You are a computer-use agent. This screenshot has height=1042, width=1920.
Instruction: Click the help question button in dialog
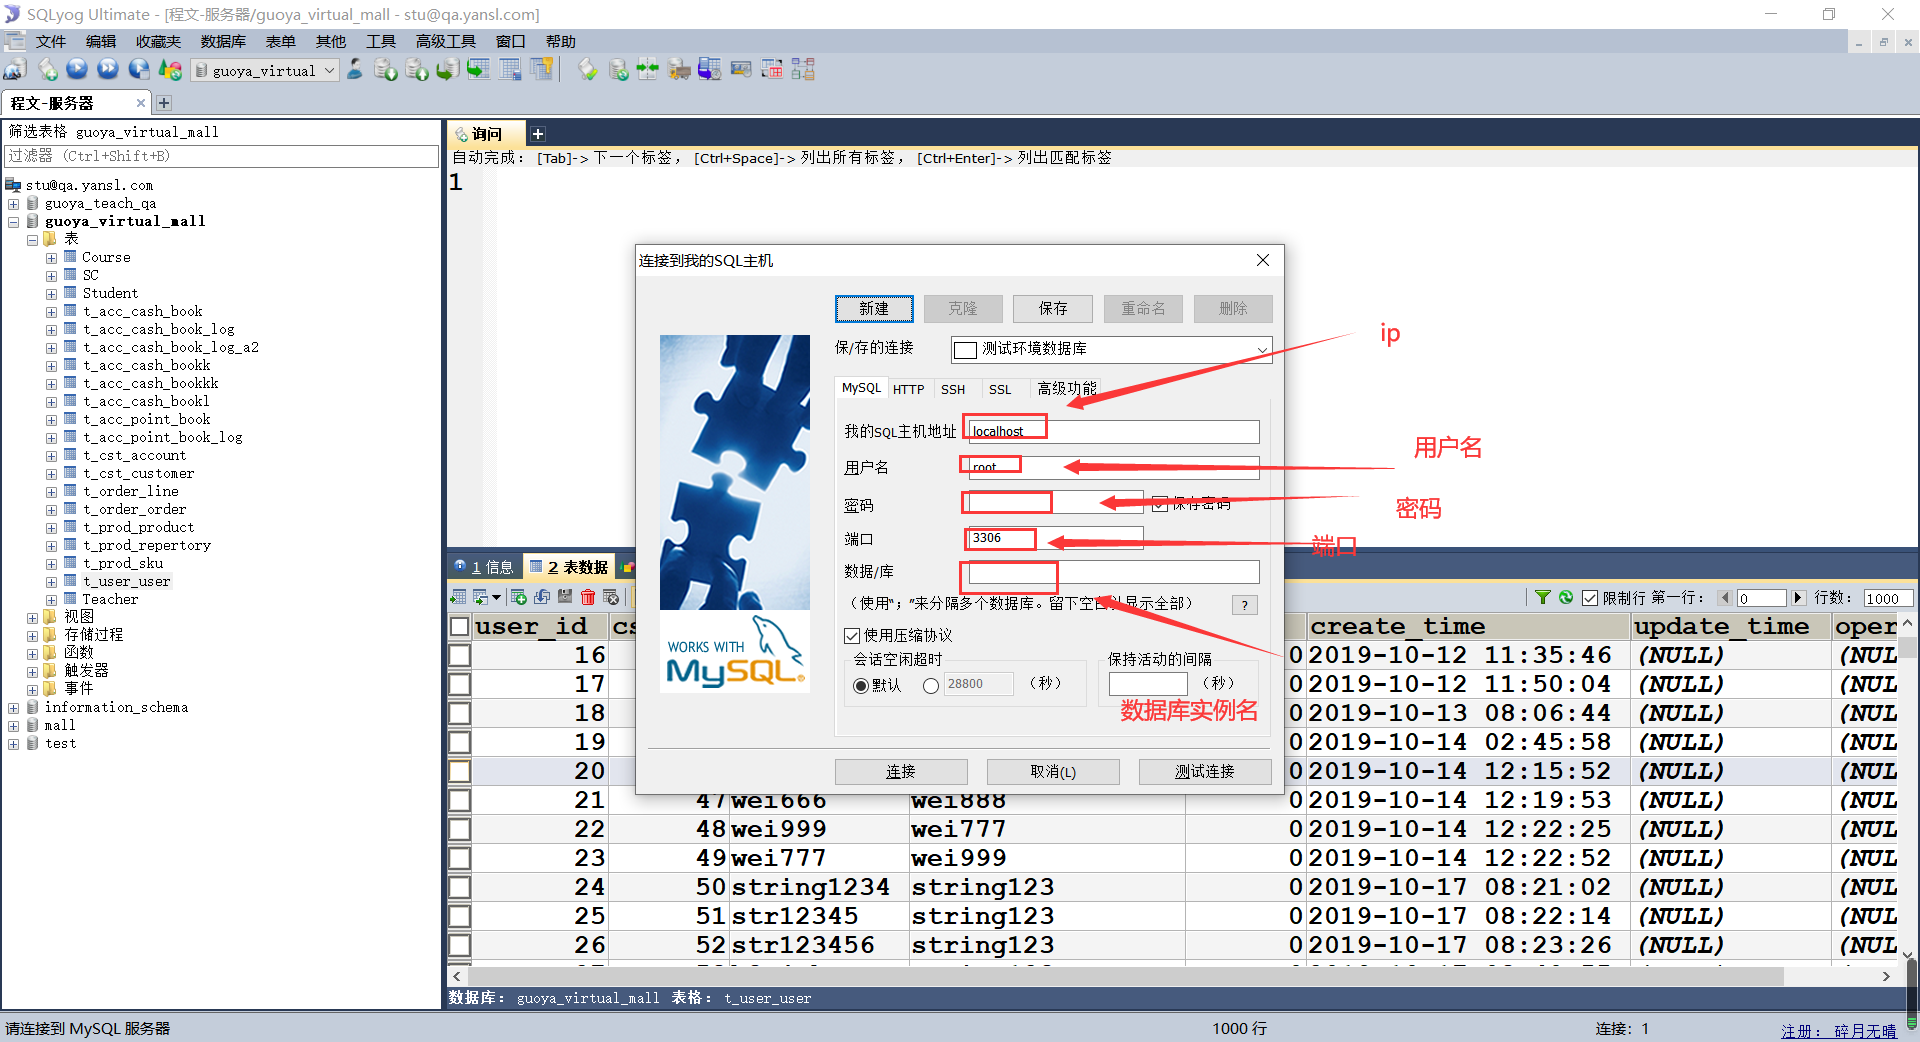1245,605
